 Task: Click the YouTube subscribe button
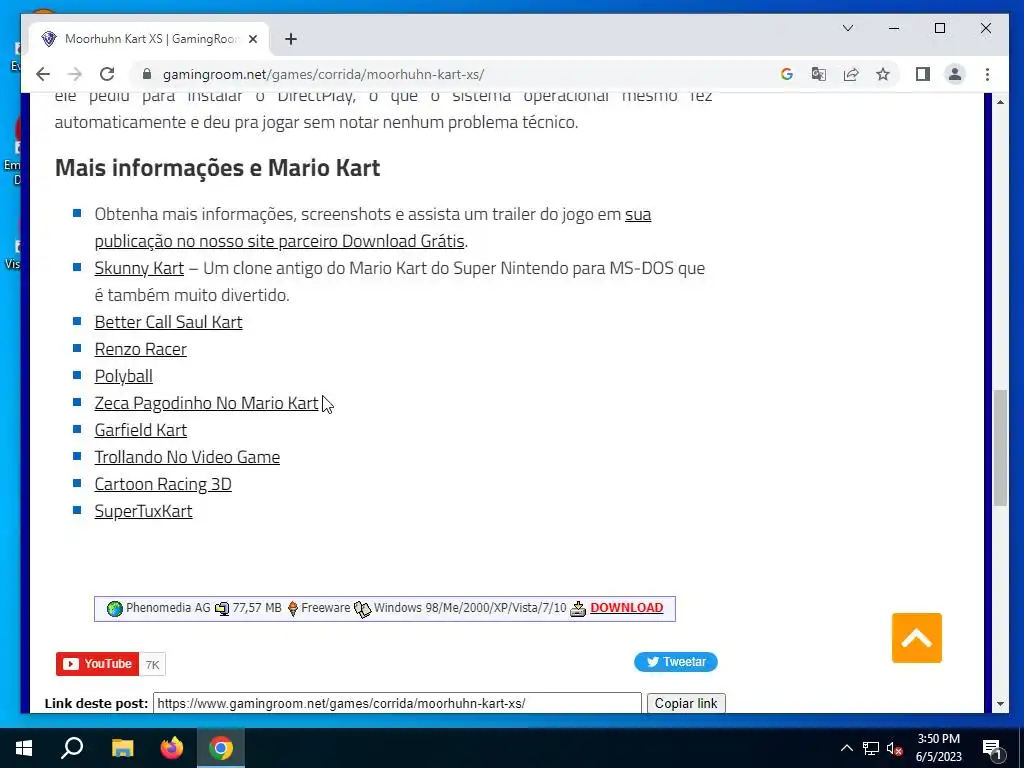click(x=97, y=664)
